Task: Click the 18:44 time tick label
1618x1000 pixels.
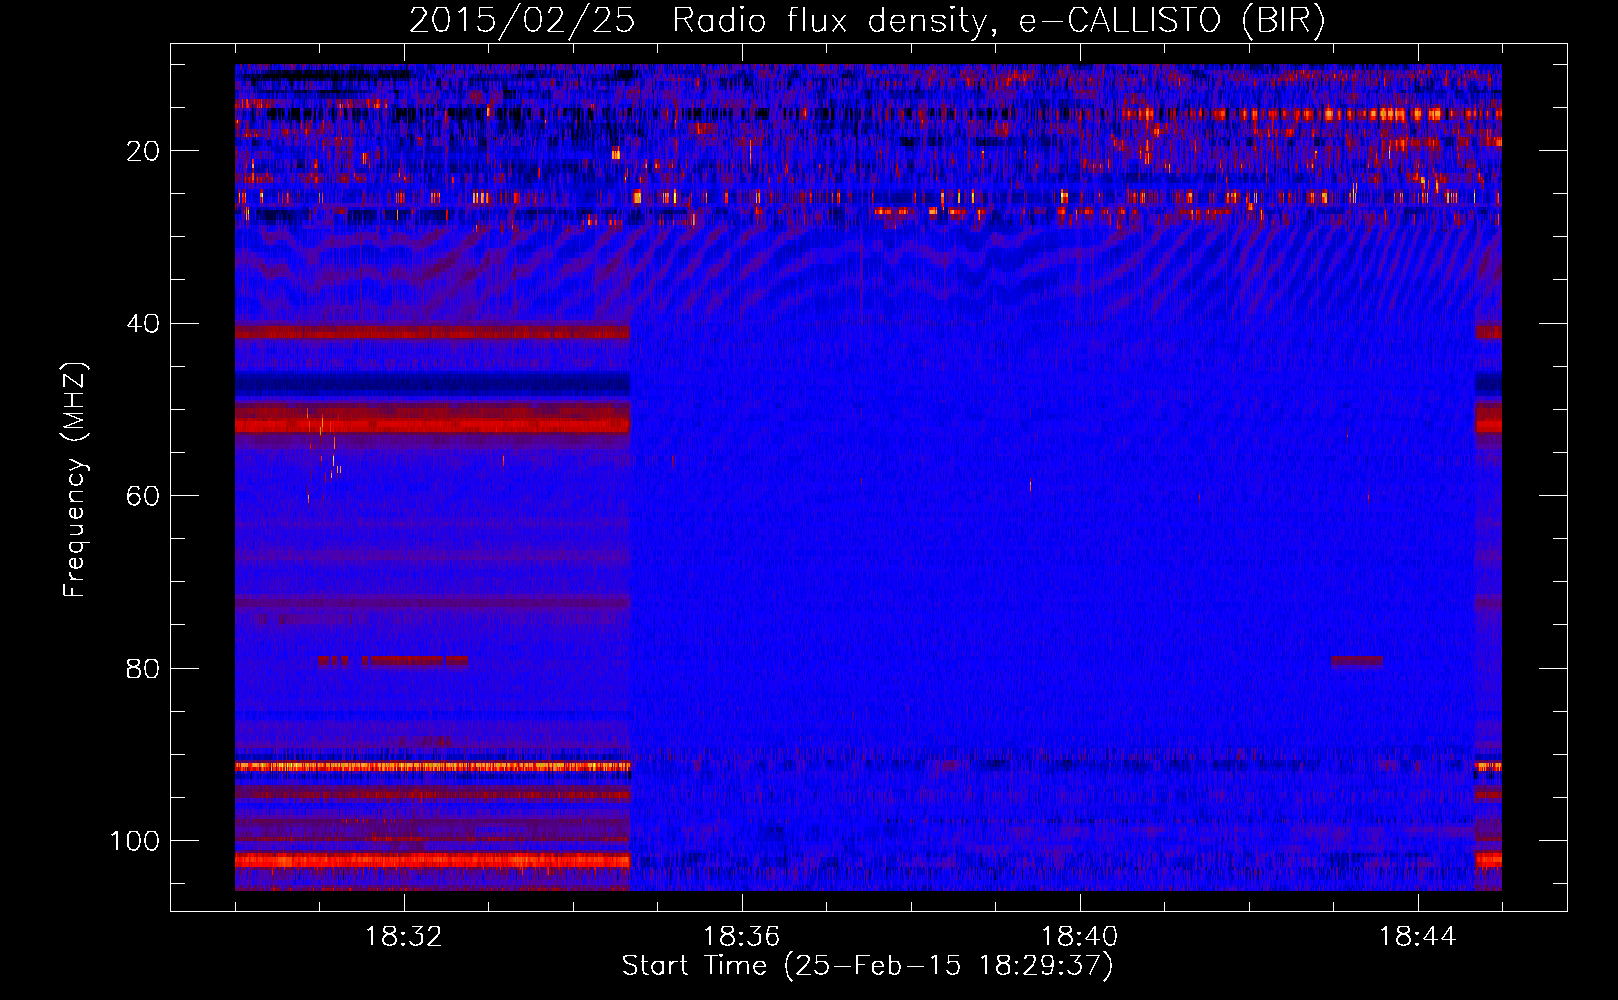Action: coord(1418,937)
